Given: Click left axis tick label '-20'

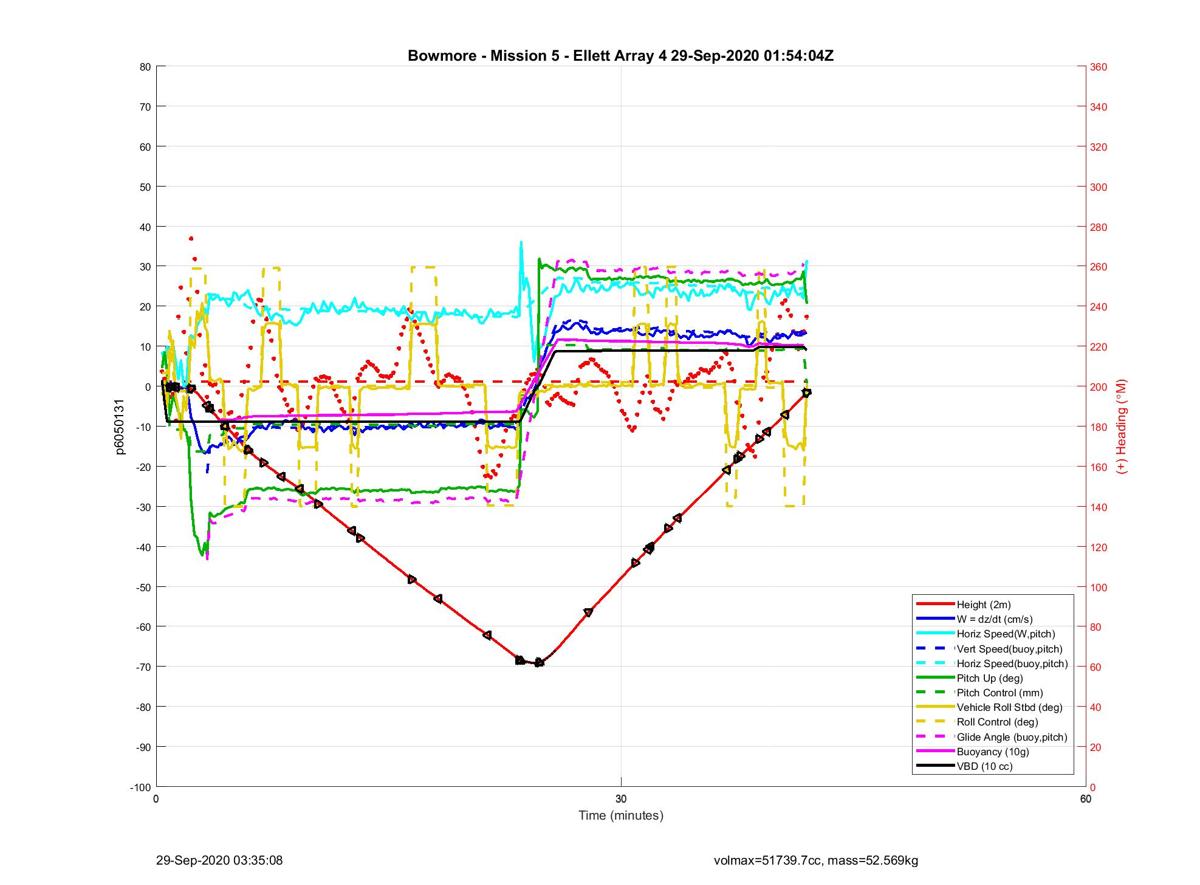Looking at the screenshot, I should tap(142, 467).
